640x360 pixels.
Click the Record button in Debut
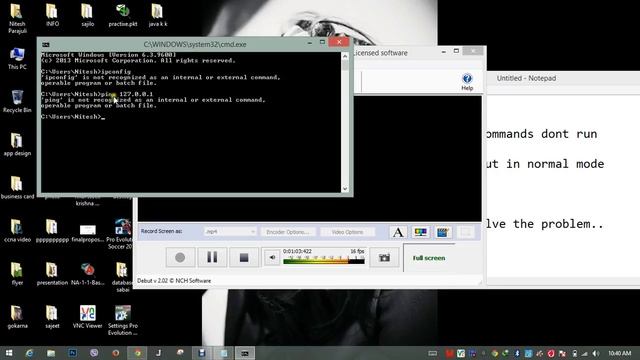point(180,258)
